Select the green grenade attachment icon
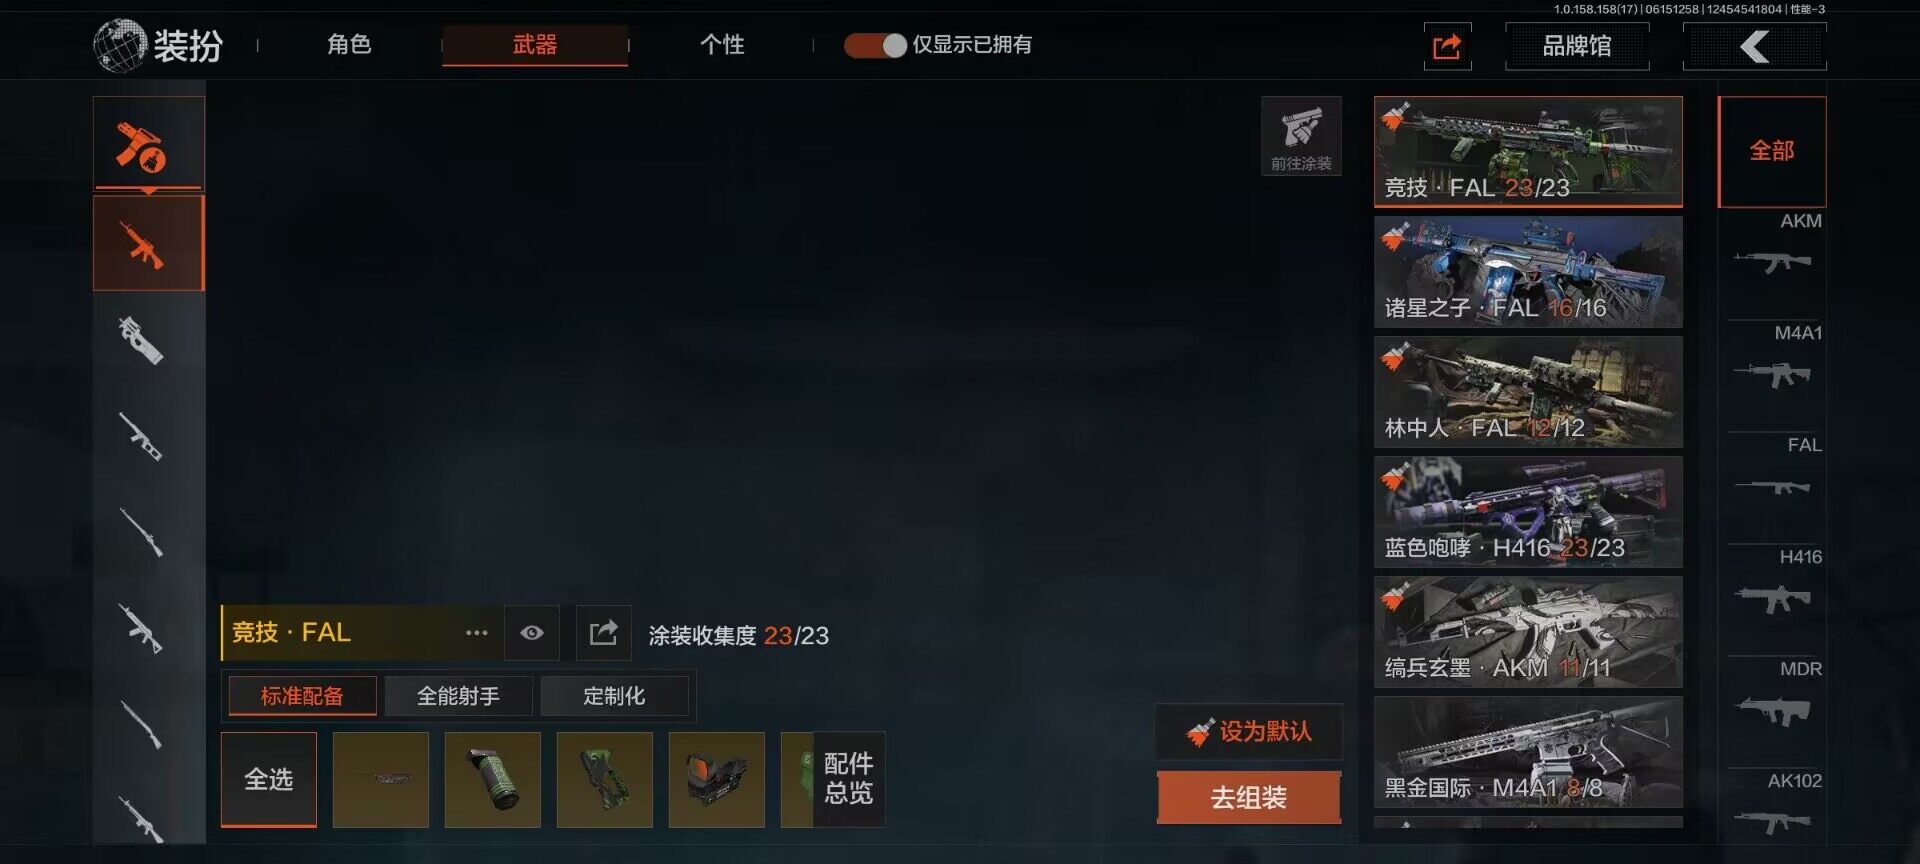 click(492, 780)
